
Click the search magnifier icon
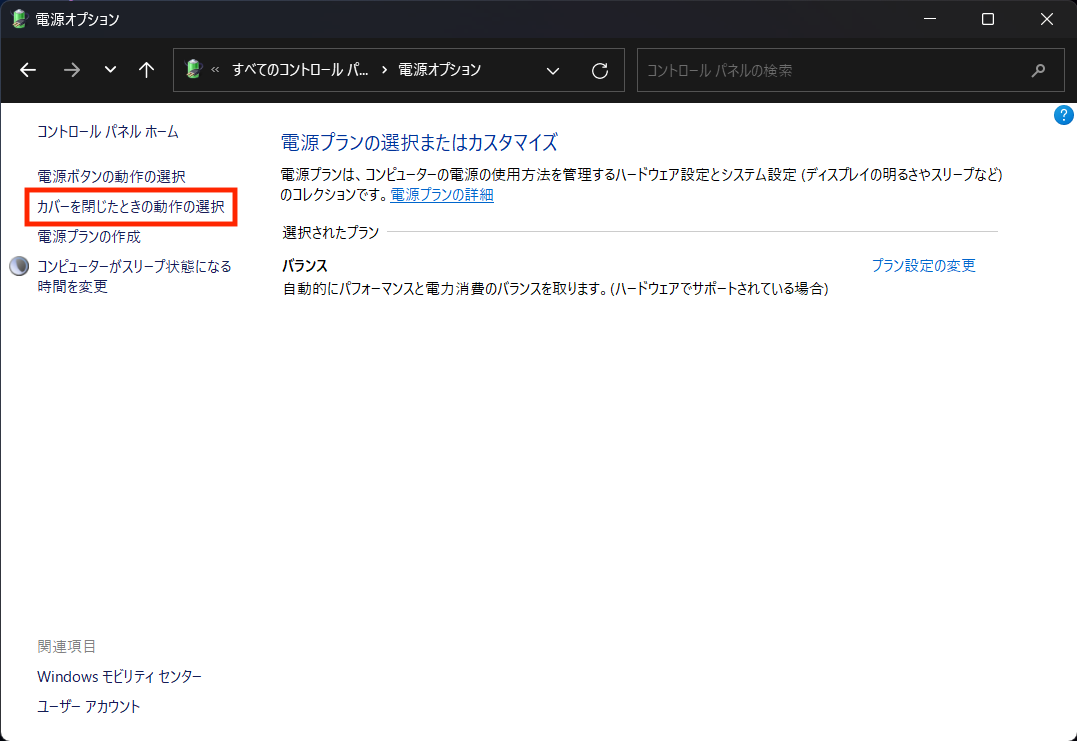tap(1039, 70)
